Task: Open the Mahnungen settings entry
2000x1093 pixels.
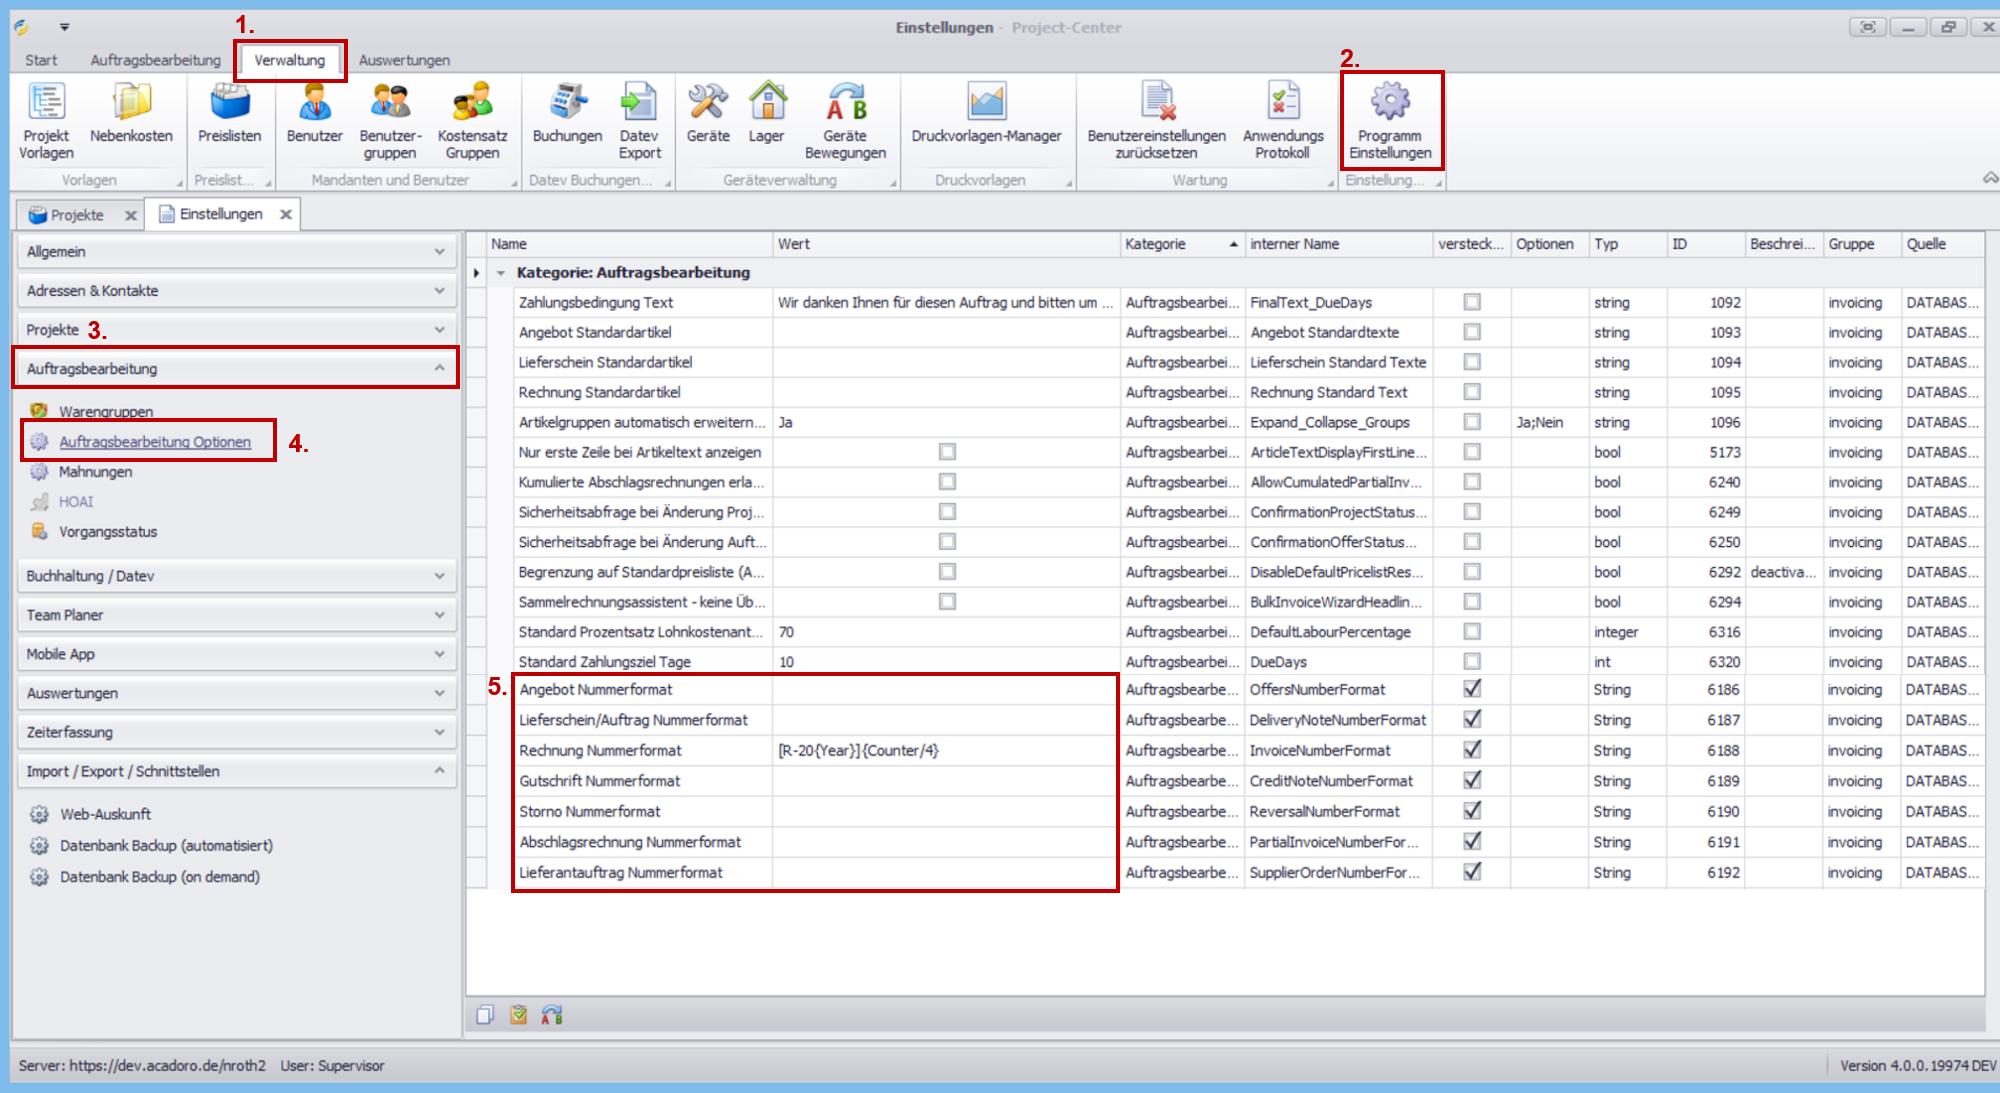Action: [x=95, y=472]
